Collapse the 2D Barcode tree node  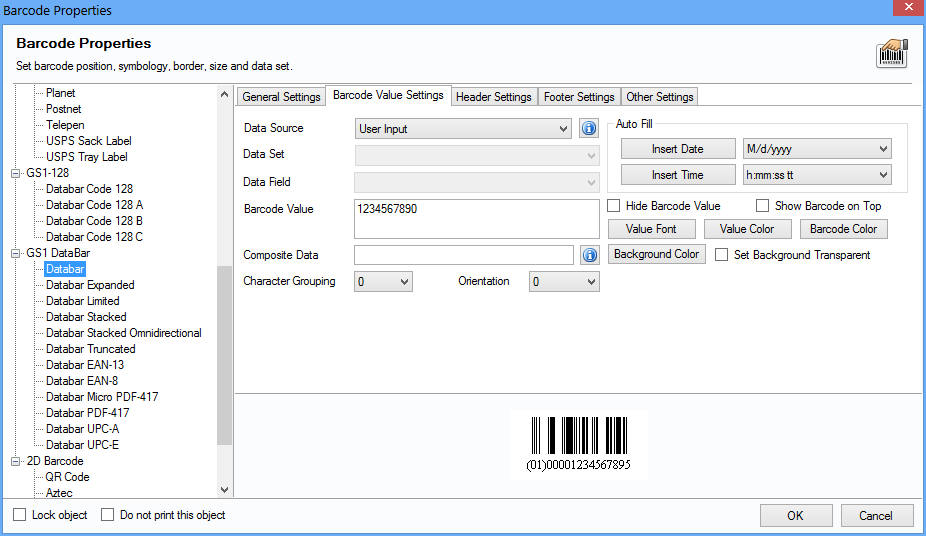[x=15, y=461]
